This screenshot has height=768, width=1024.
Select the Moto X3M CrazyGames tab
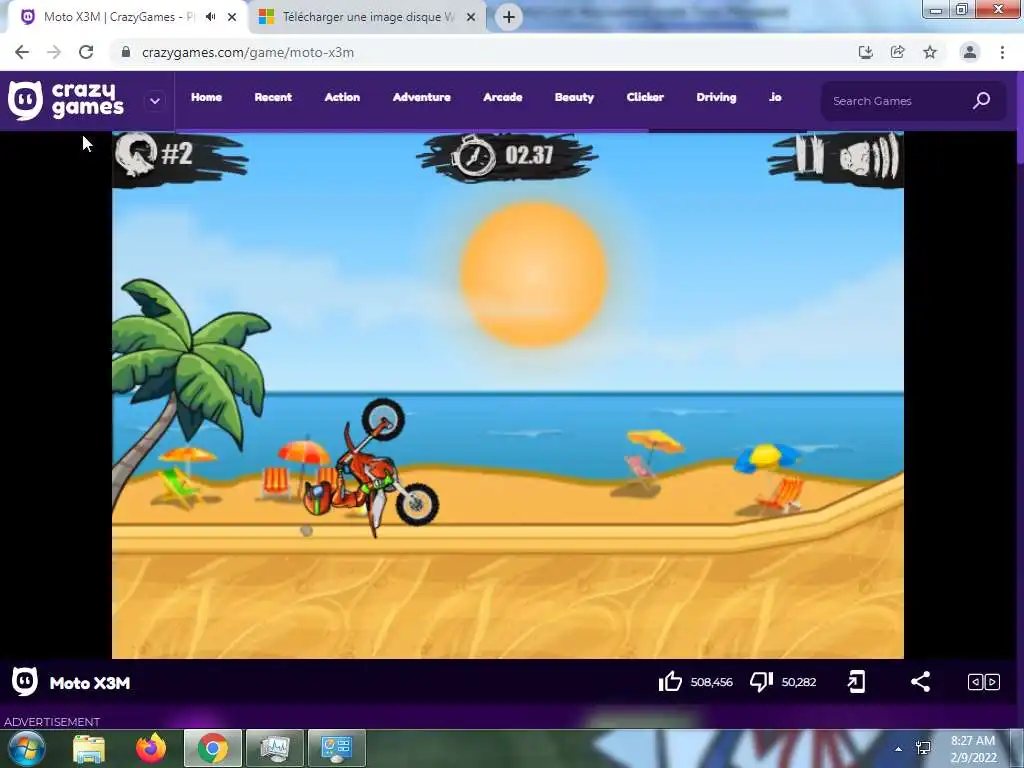click(x=118, y=17)
